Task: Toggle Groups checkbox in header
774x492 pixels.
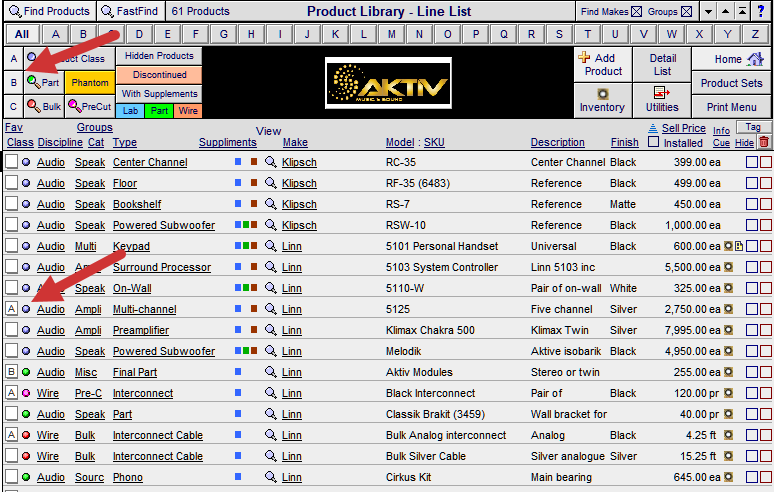Action: pos(687,11)
